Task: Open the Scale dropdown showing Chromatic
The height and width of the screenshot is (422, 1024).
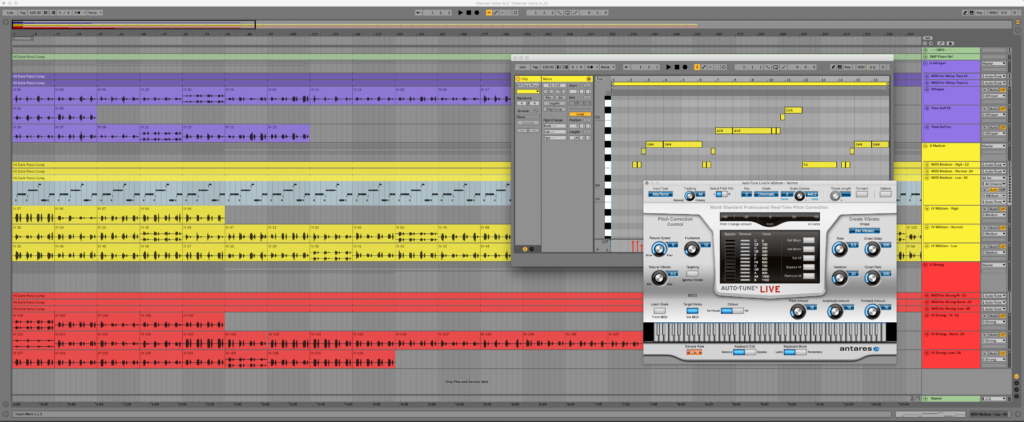Action: pyautogui.click(x=767, y=194)
